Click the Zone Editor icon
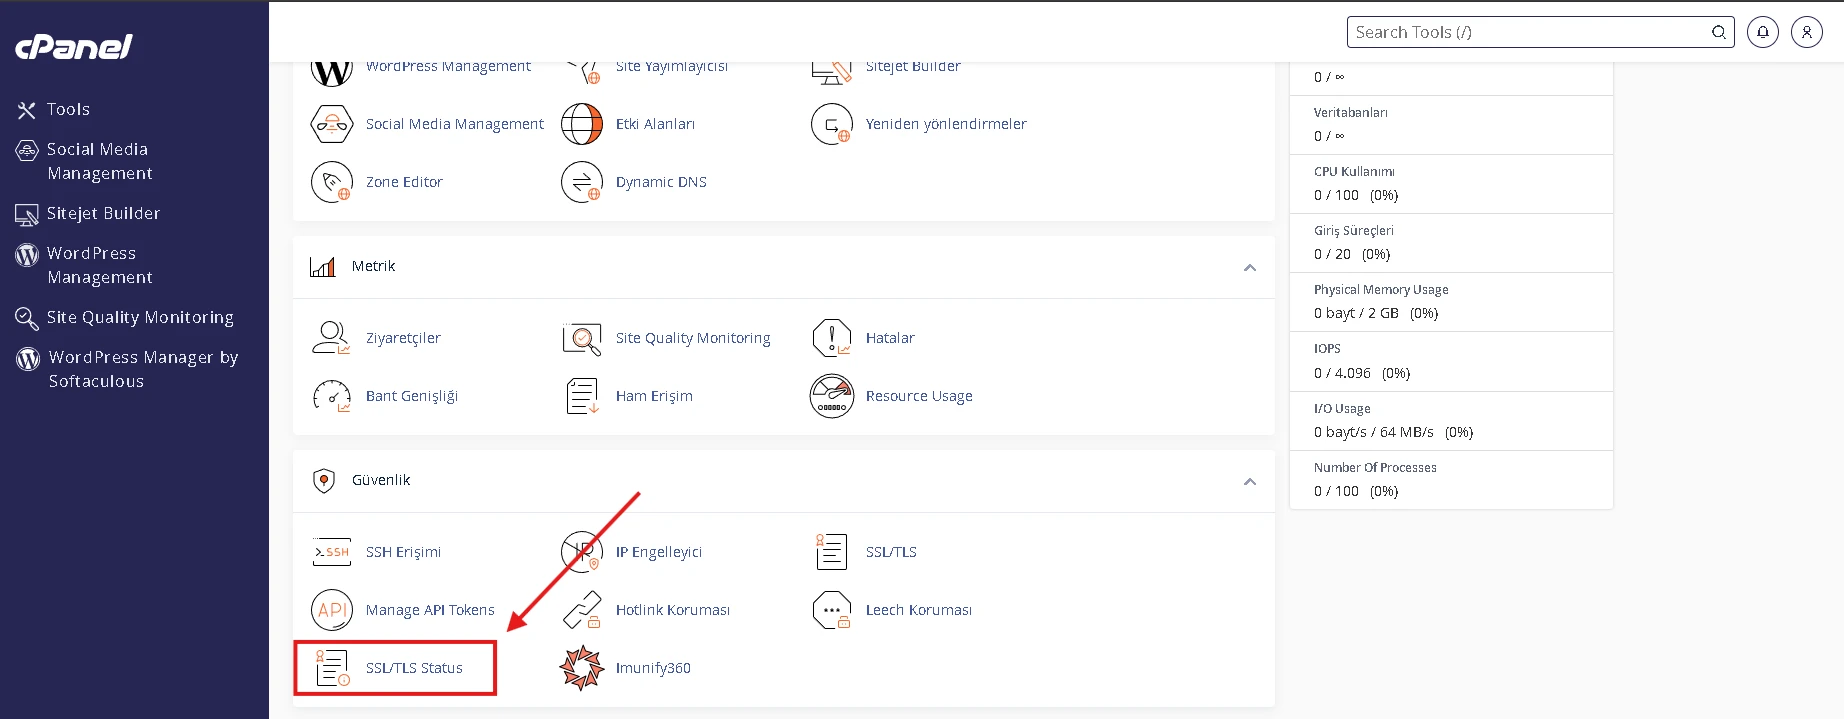The image size is (1844, 719). (x=332, y=182)
